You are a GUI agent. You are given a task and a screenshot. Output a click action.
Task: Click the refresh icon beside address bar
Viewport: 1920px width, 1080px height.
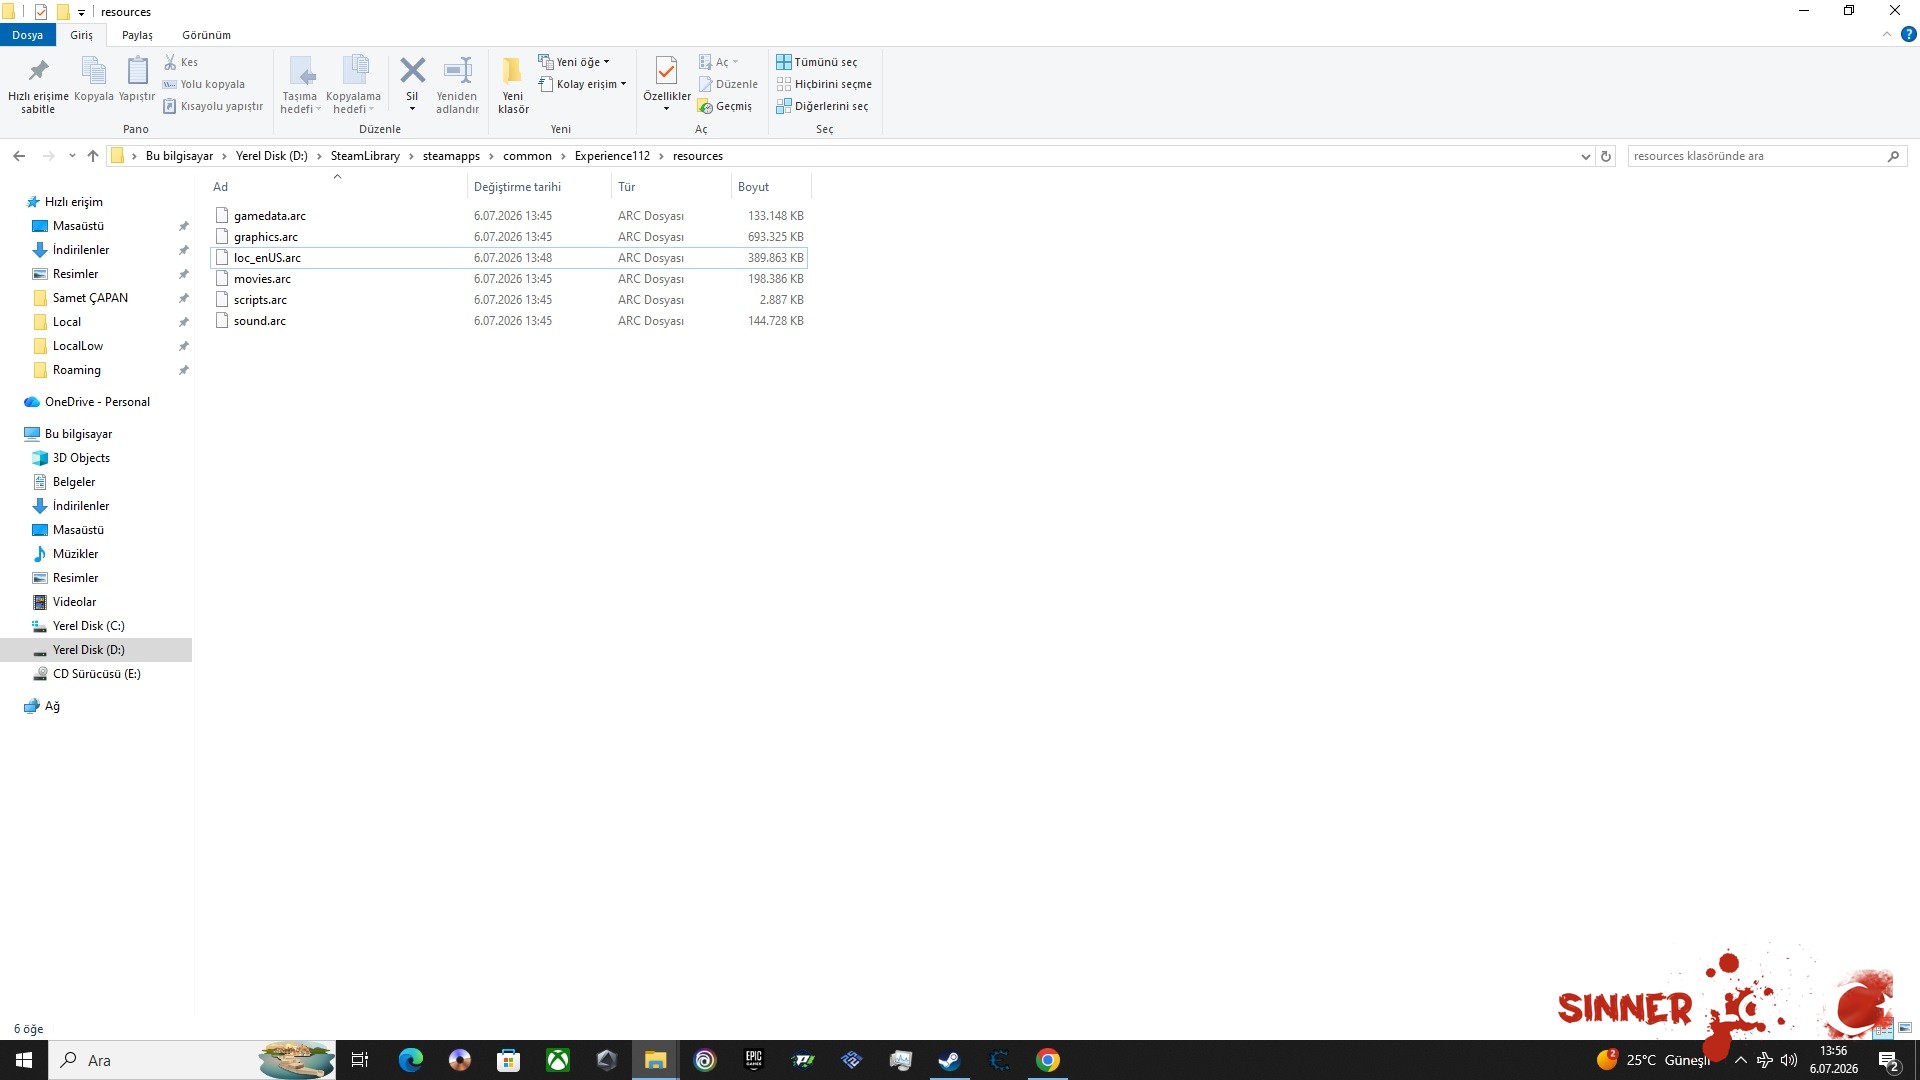click(x=1606, y=156)
